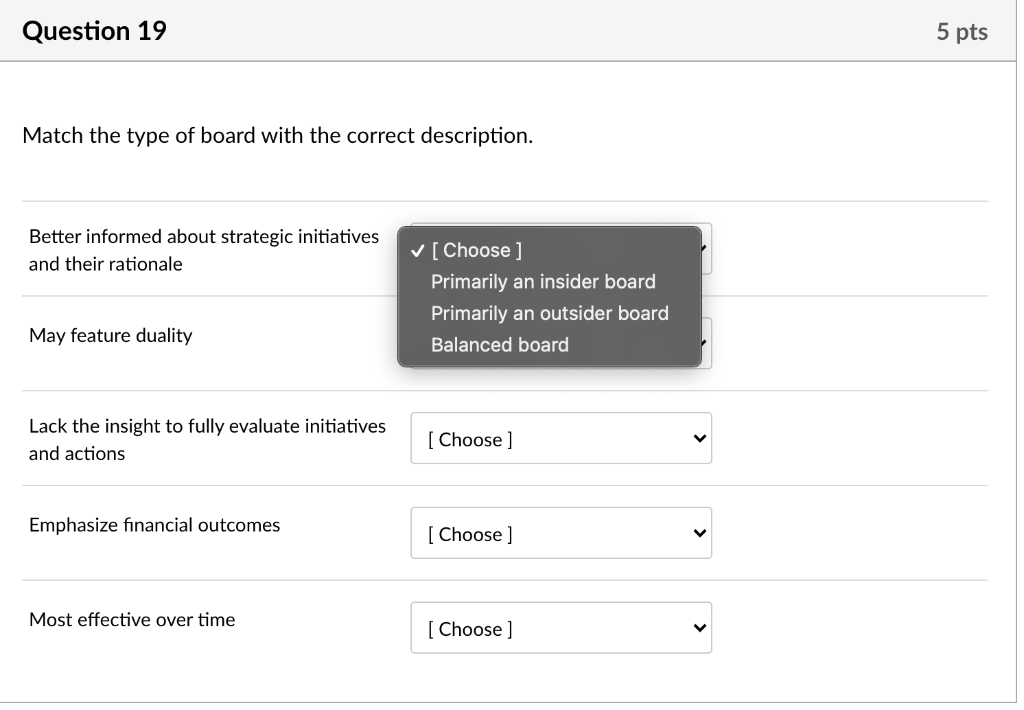The image size is (1024, 710).
Task: Open dropdown for "Most effective over time"
Action: coord(560,627)
